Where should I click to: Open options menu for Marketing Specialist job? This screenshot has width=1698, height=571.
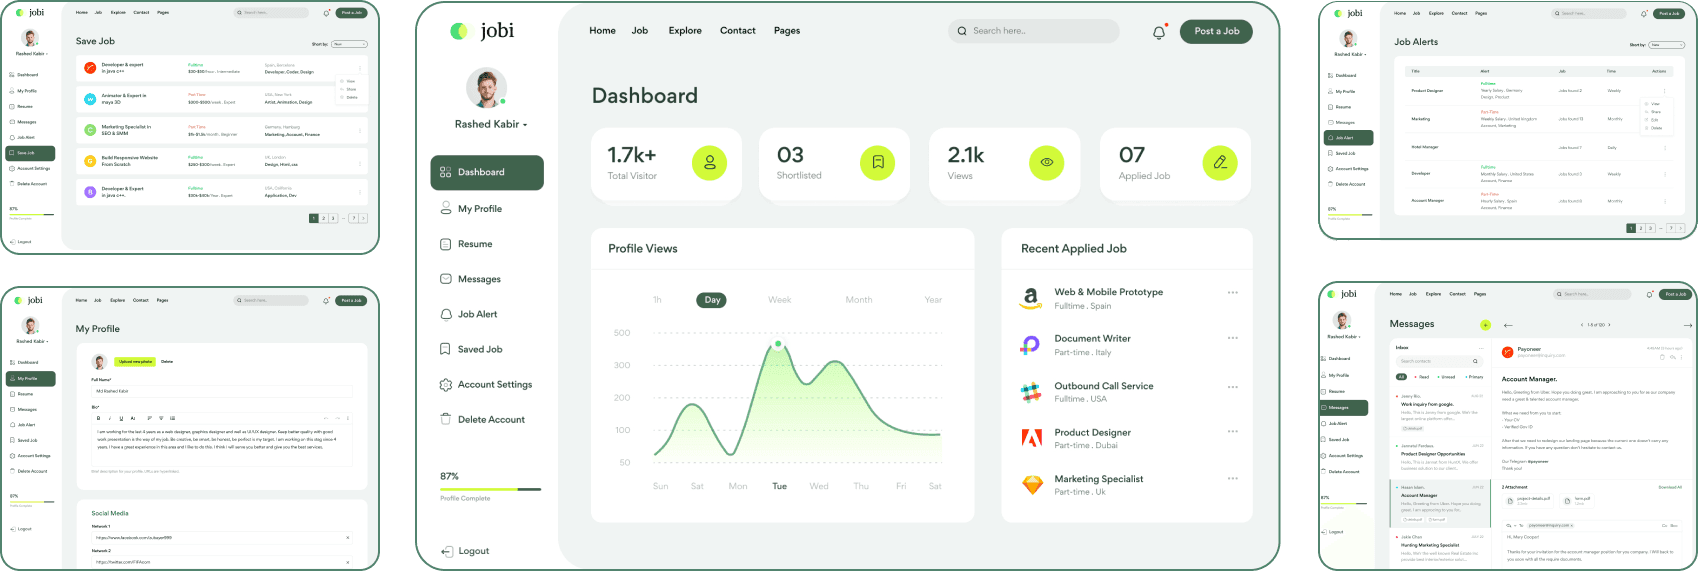click(1233, 479)
